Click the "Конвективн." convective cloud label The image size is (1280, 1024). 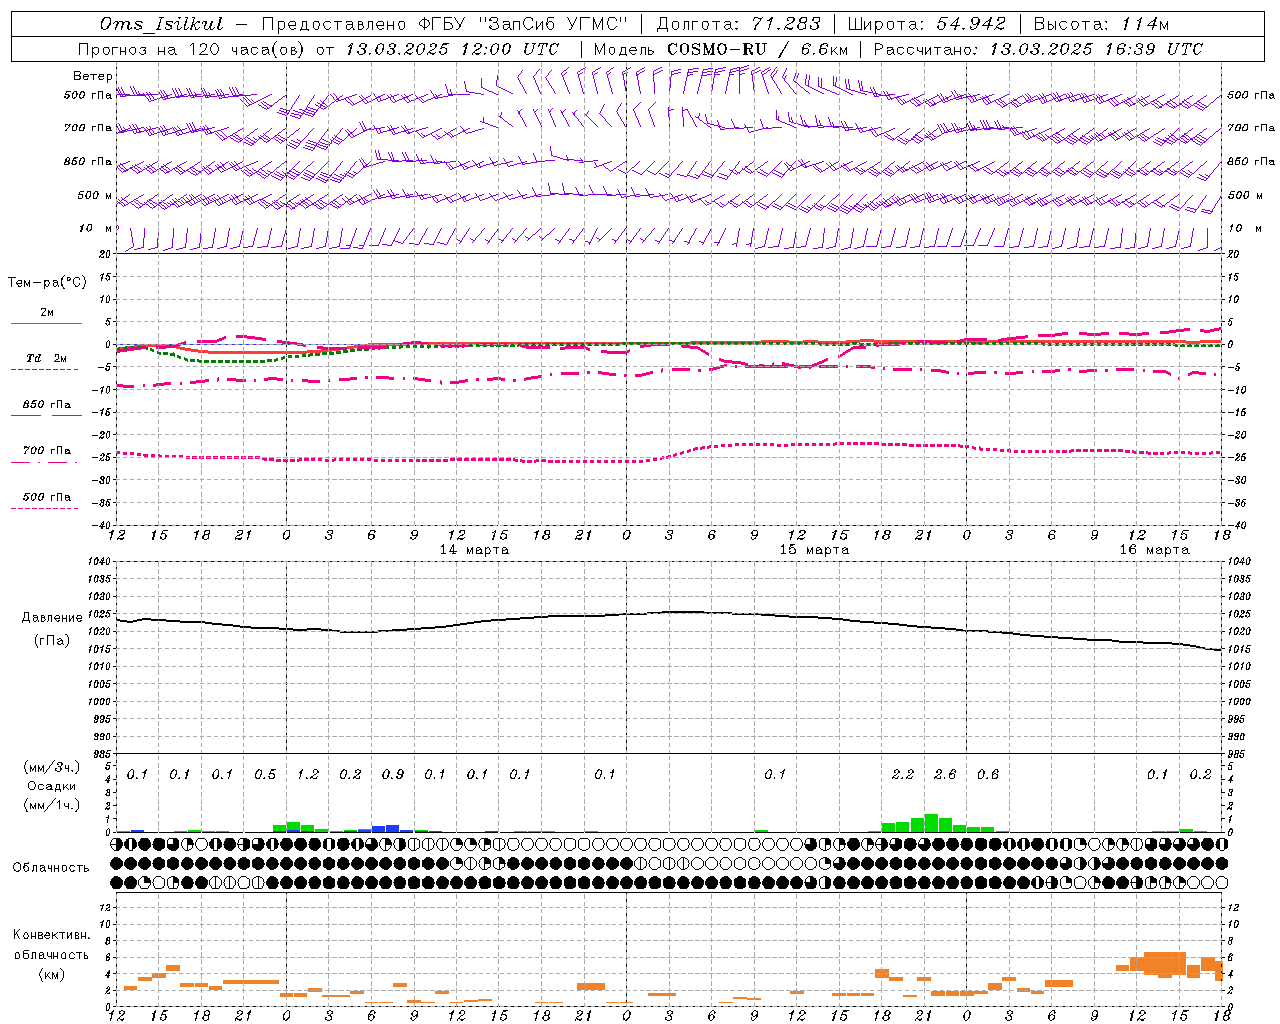(x=52, y=935)
